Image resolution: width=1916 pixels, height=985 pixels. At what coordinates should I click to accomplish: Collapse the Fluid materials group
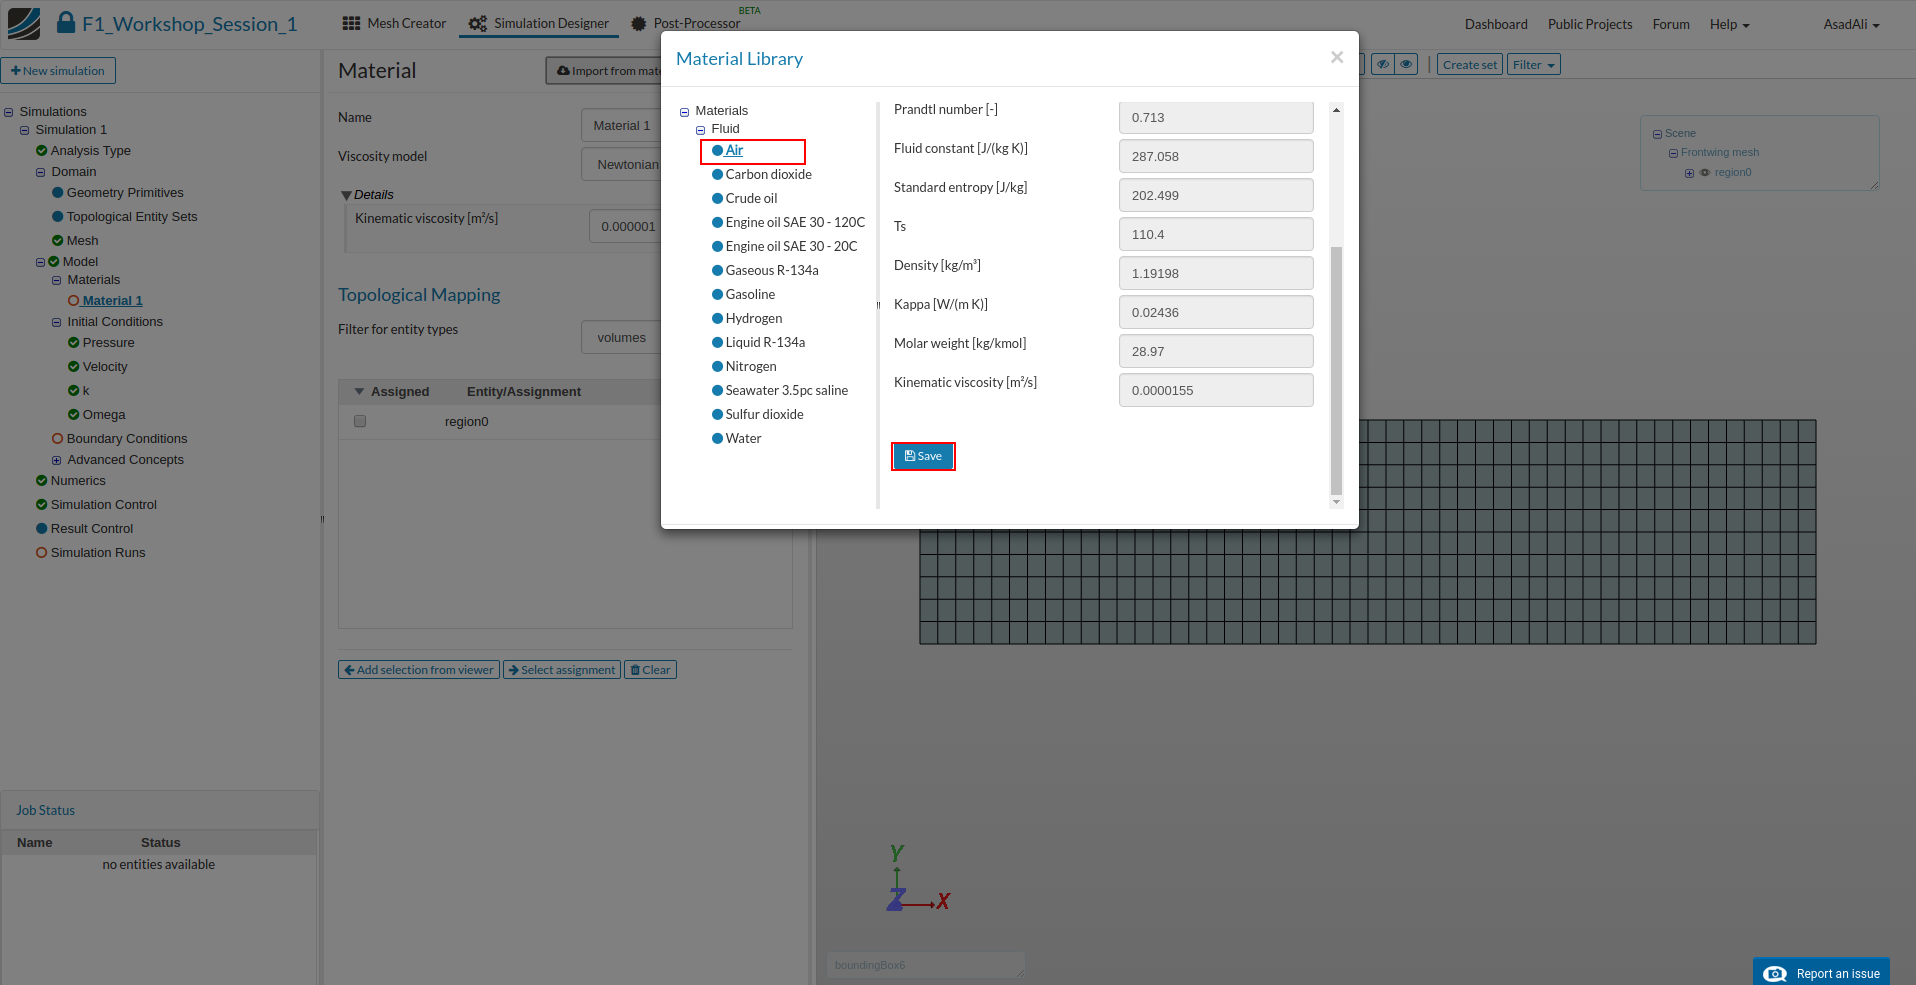[700, 130]
